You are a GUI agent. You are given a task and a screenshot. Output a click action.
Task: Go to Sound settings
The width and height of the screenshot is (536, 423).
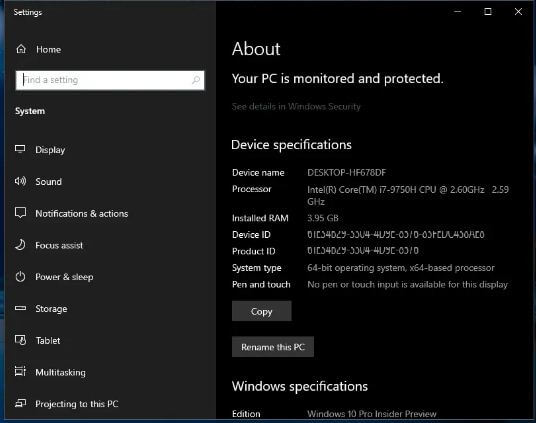tap(49, 182)
